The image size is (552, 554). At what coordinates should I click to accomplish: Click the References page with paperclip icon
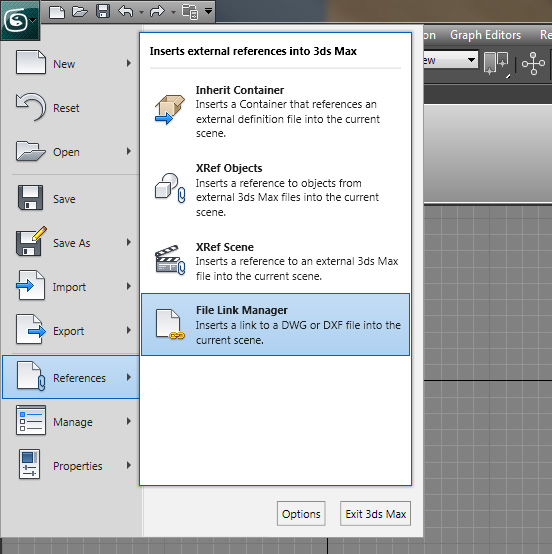point(31,376)
